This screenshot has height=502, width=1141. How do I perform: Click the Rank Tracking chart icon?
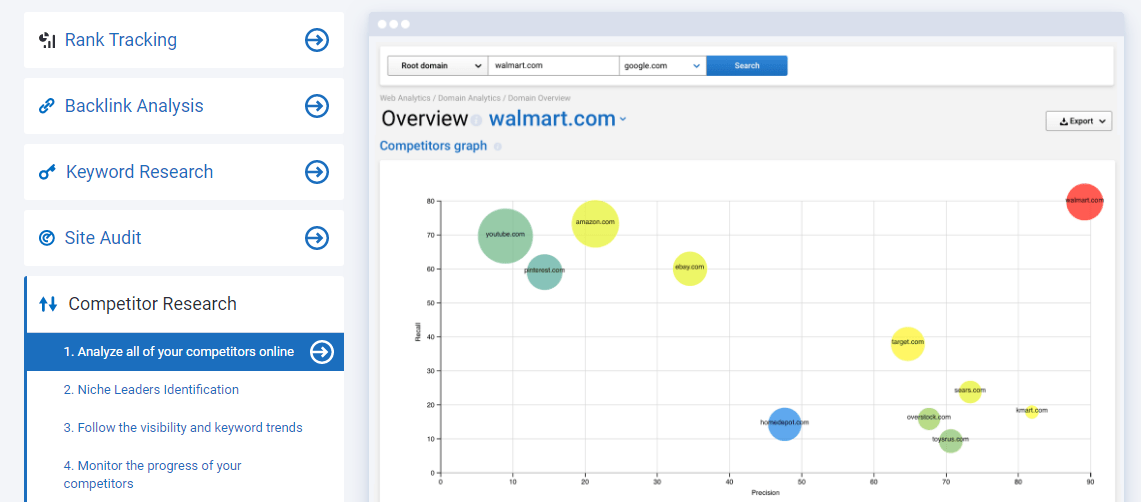click(x=47, y=40)
